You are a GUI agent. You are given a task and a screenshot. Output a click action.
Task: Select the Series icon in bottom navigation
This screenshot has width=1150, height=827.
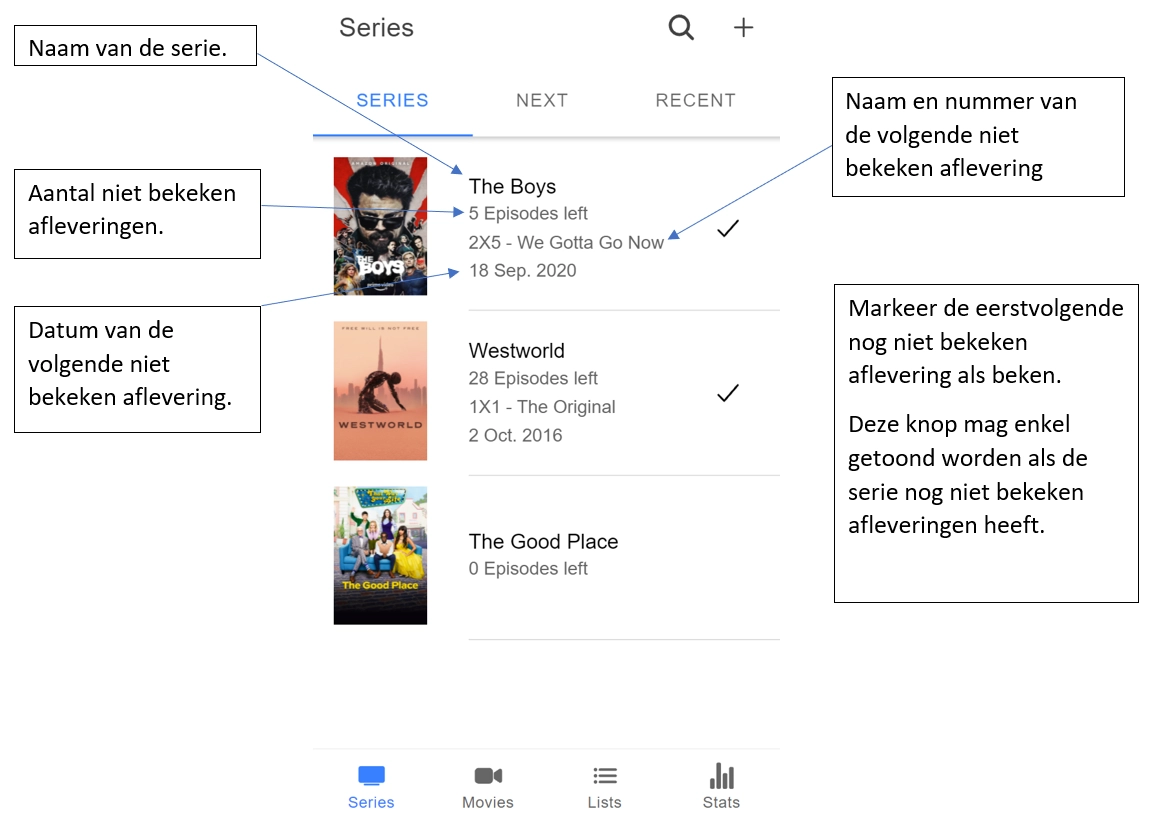coord(371,775)
